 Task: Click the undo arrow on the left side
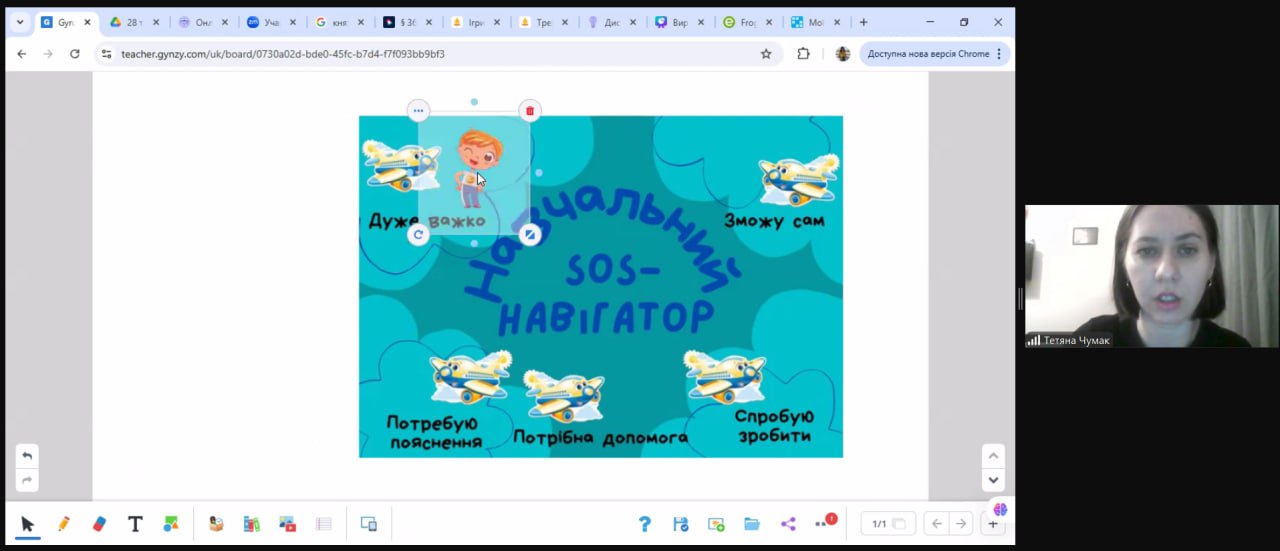27,456
